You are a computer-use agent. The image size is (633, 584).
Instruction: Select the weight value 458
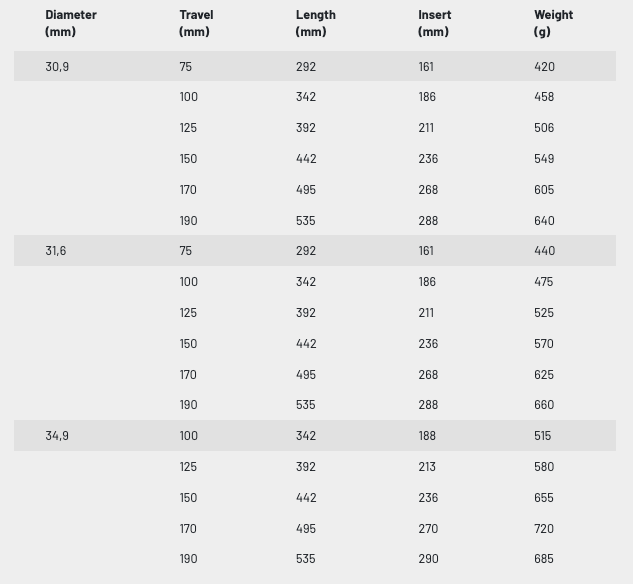544,97
